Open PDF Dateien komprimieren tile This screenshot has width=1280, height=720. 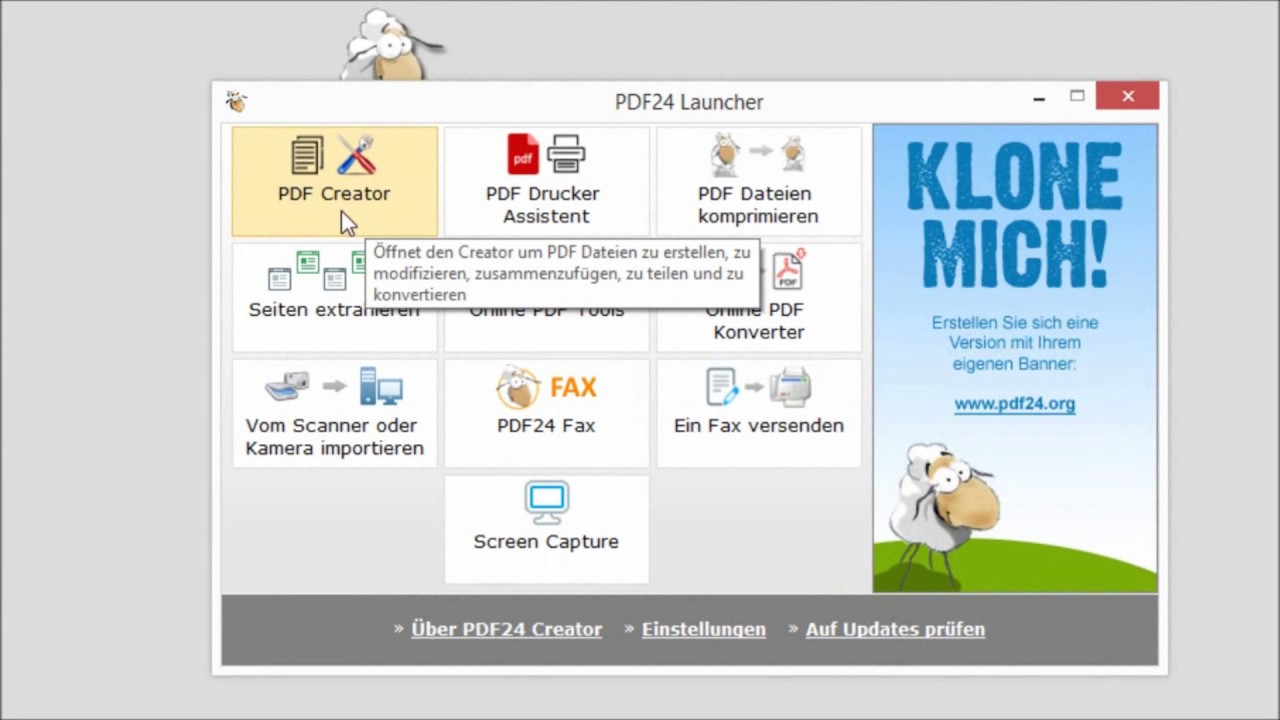(x=758, y=181)
